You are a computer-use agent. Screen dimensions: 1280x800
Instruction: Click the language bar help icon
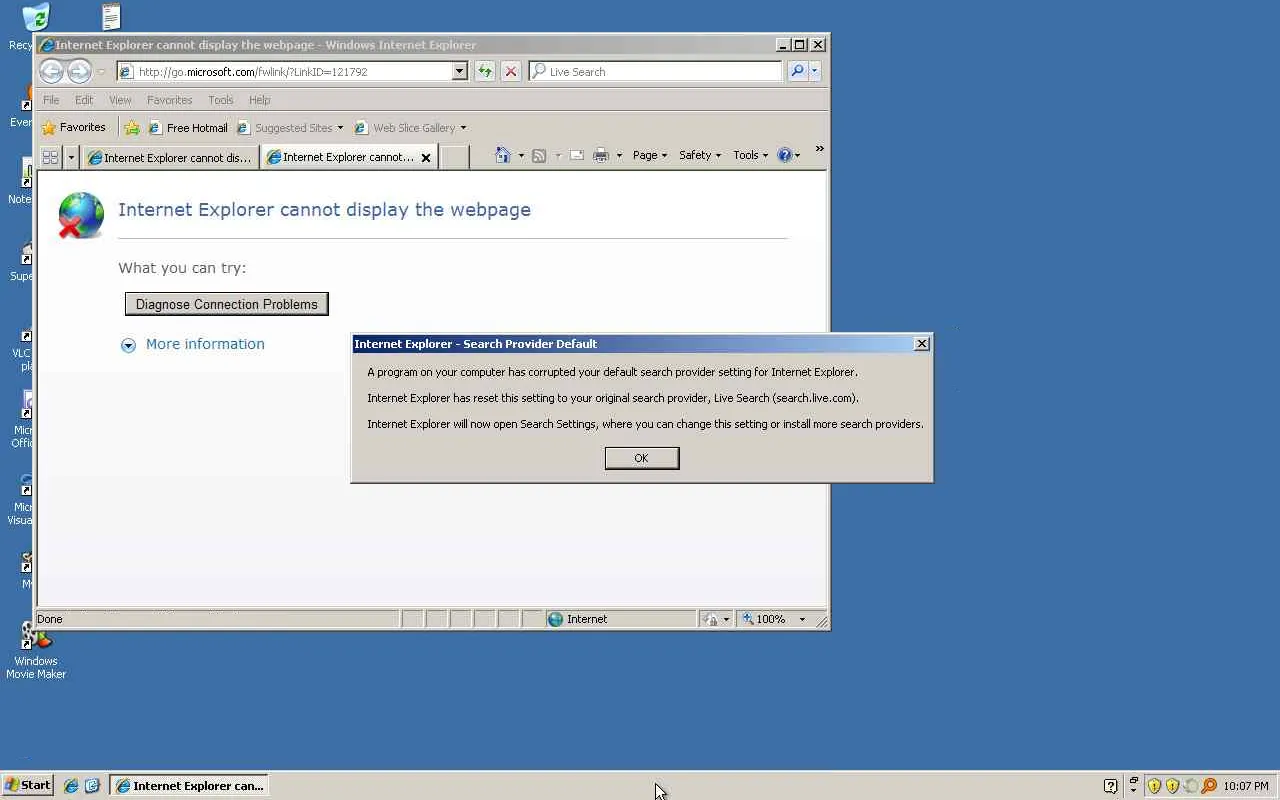point(1110,786)
